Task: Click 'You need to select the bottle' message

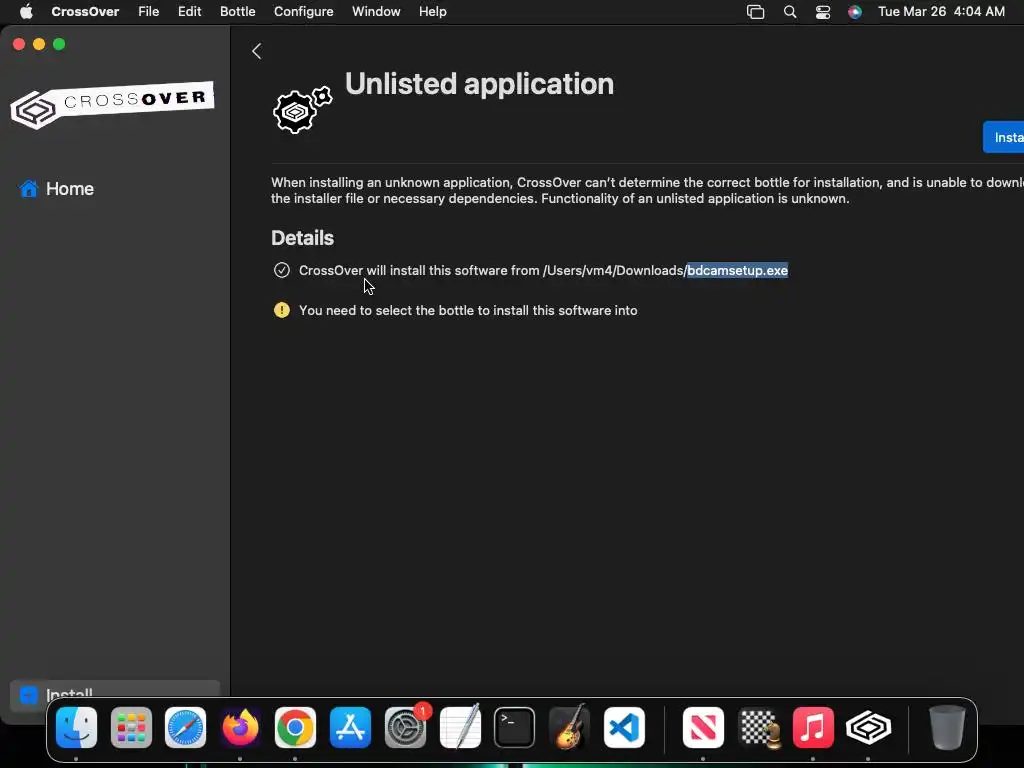Action: 468,310
